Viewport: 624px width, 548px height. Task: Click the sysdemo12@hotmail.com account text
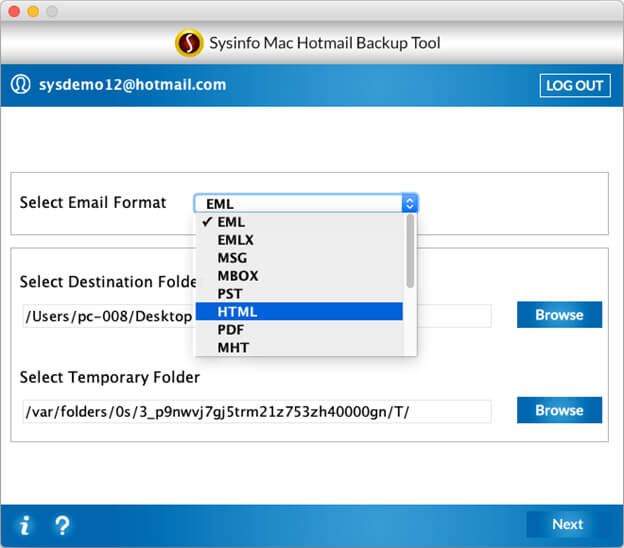(133, 84)
